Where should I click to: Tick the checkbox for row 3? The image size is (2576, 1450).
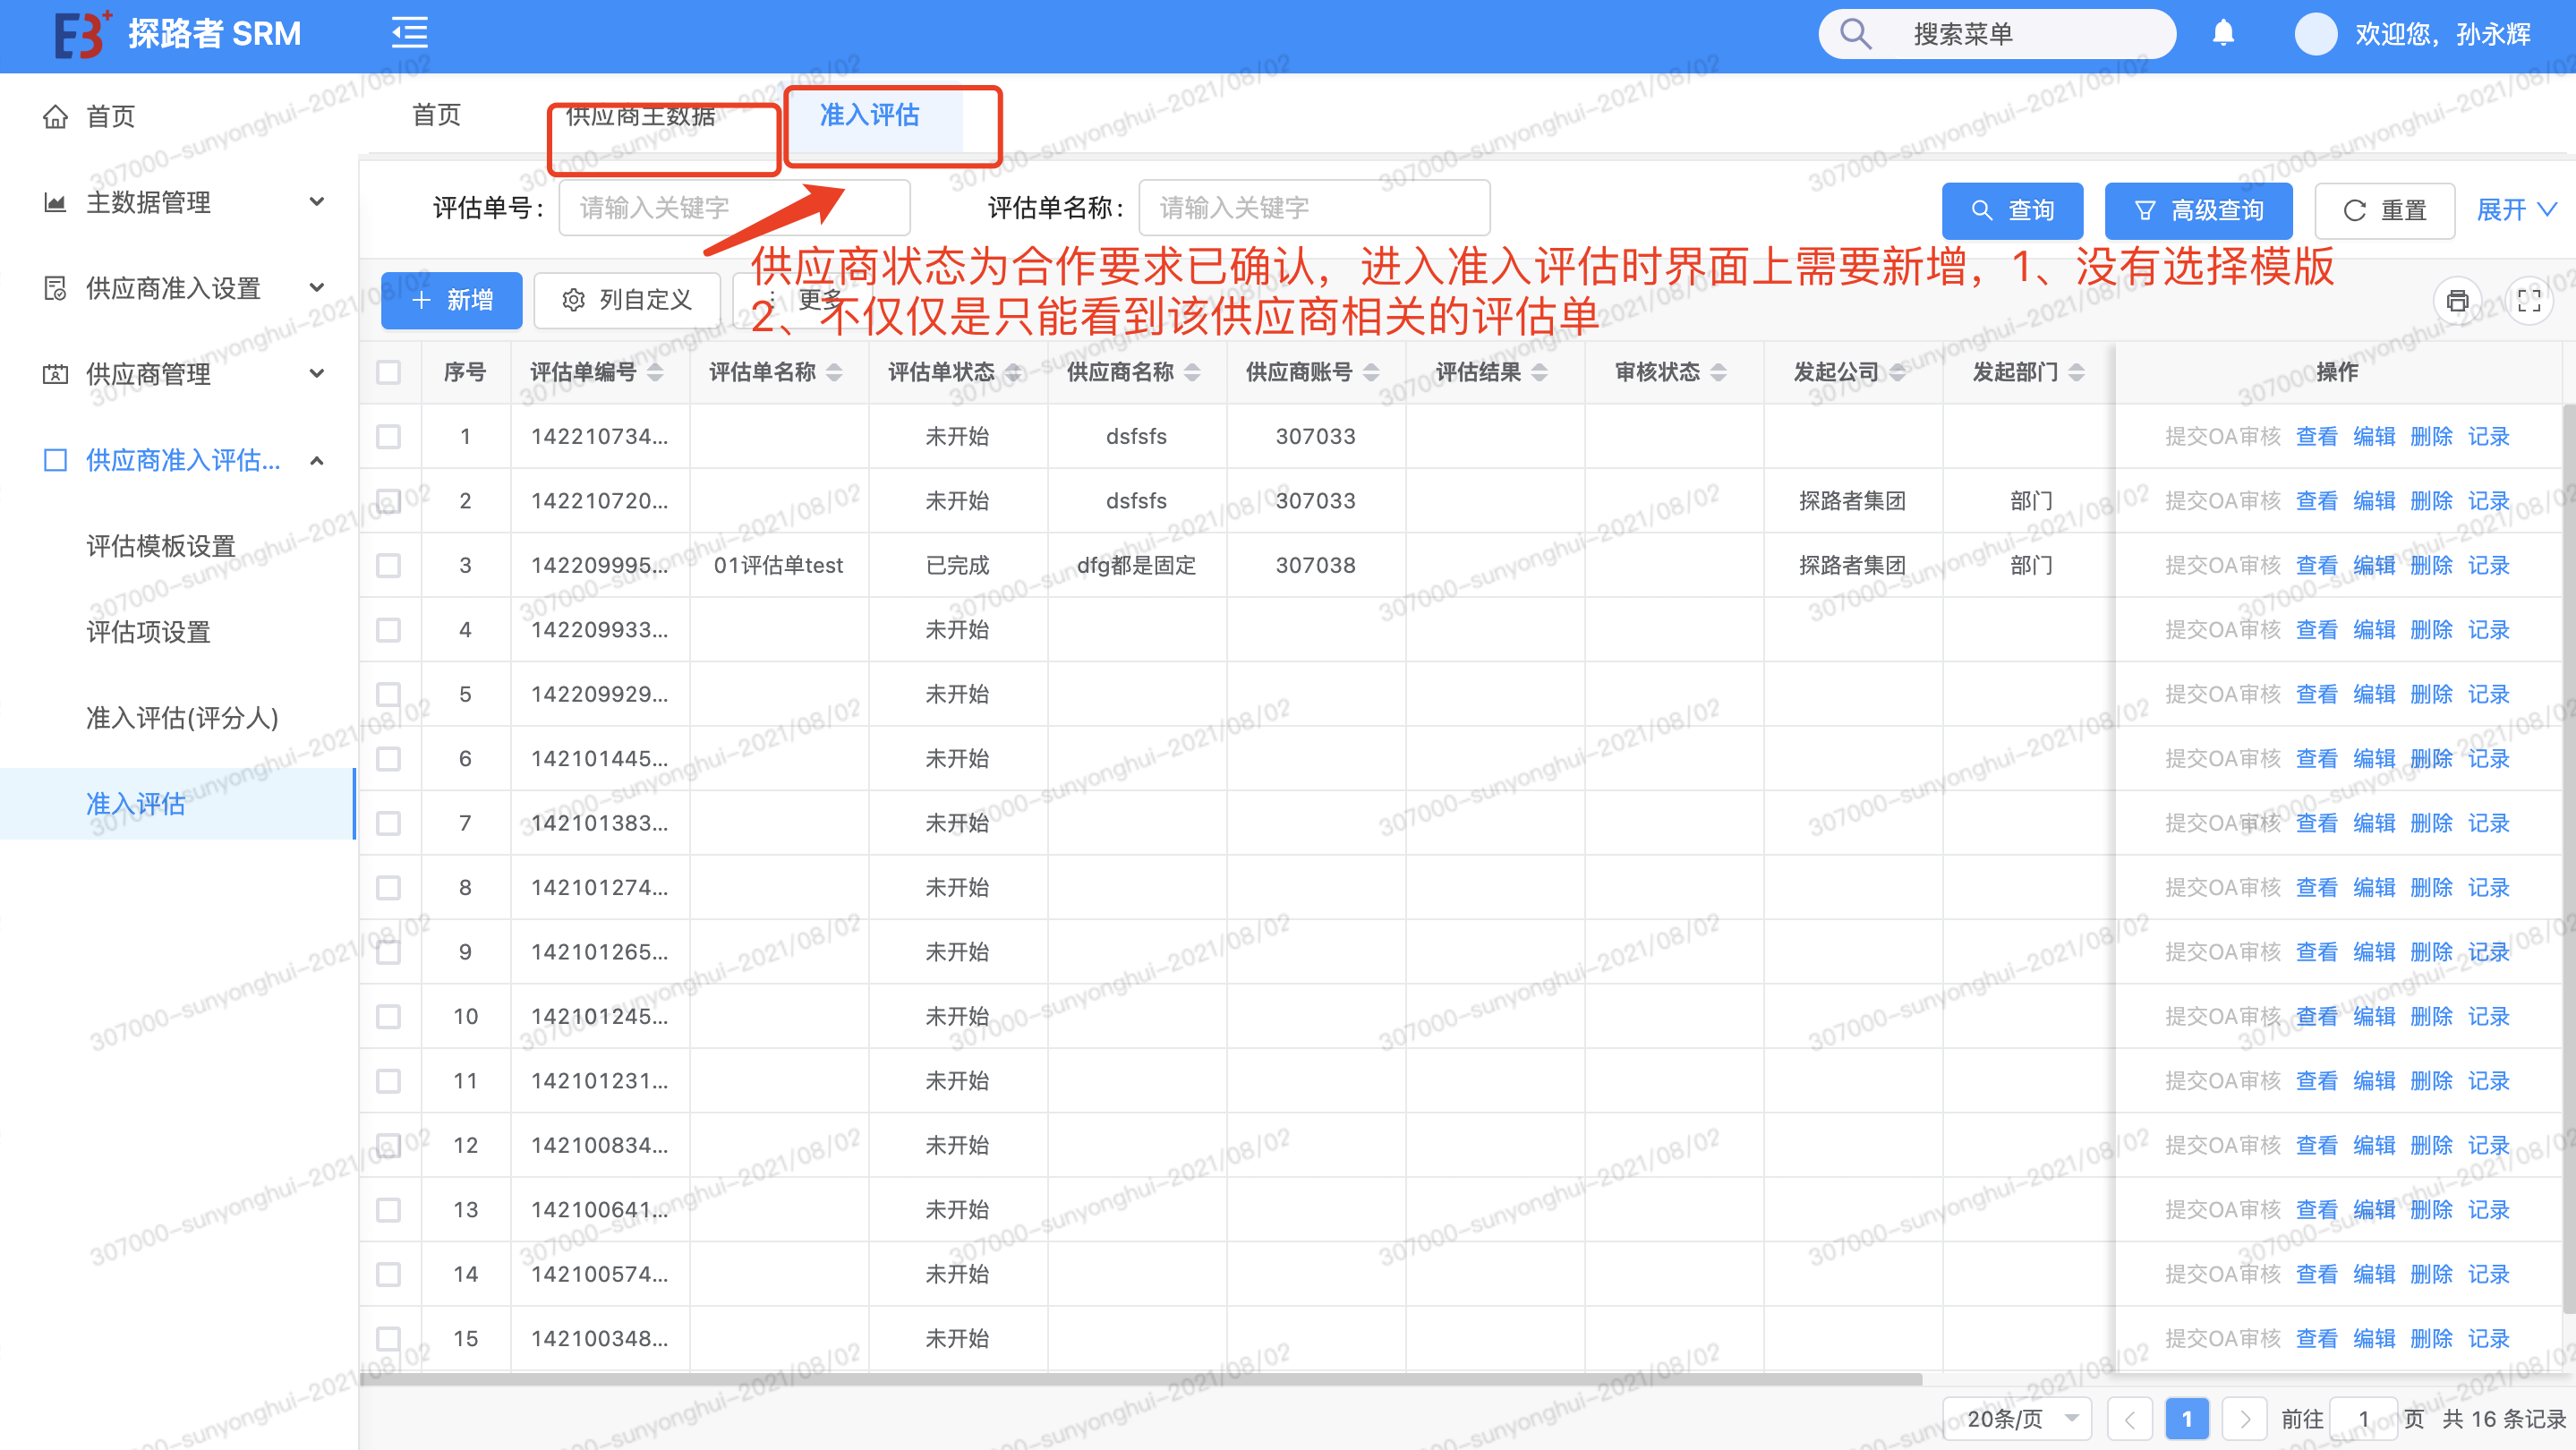click(x=388, y=565)
